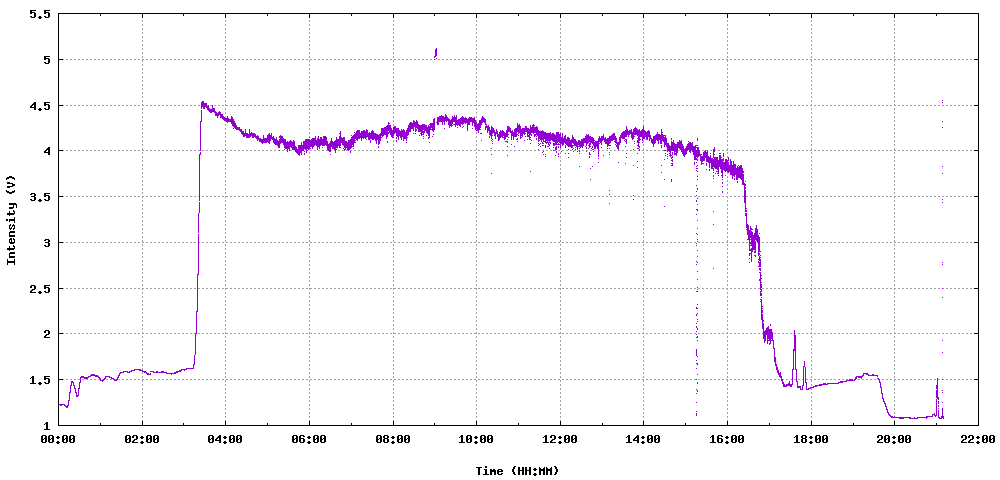The height and width of the screenshot is (480, 1000).
Task: Click the x-axis label '12:00'
Action: click(x=560, y=439)
